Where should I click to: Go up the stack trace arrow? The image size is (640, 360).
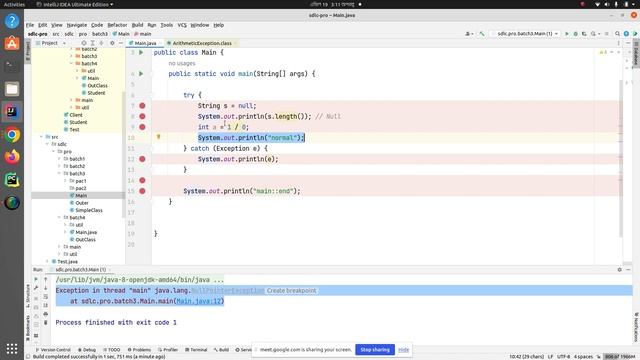[x=46, y=279]
